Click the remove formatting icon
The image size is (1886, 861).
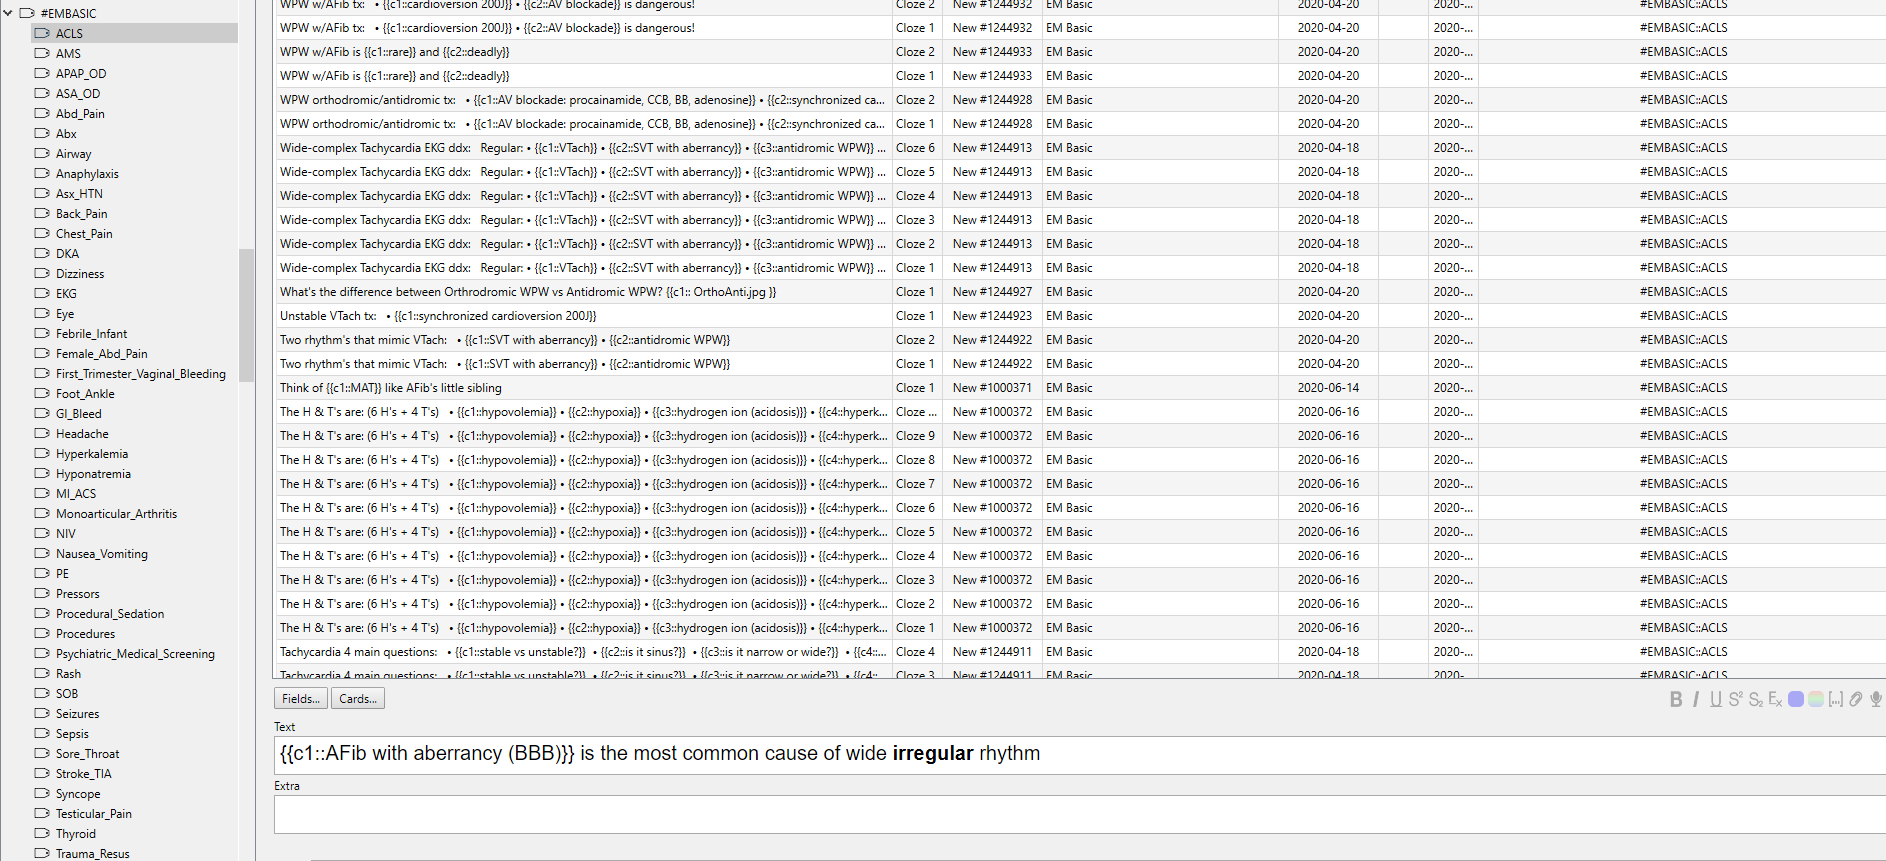tap(1776, 699)
